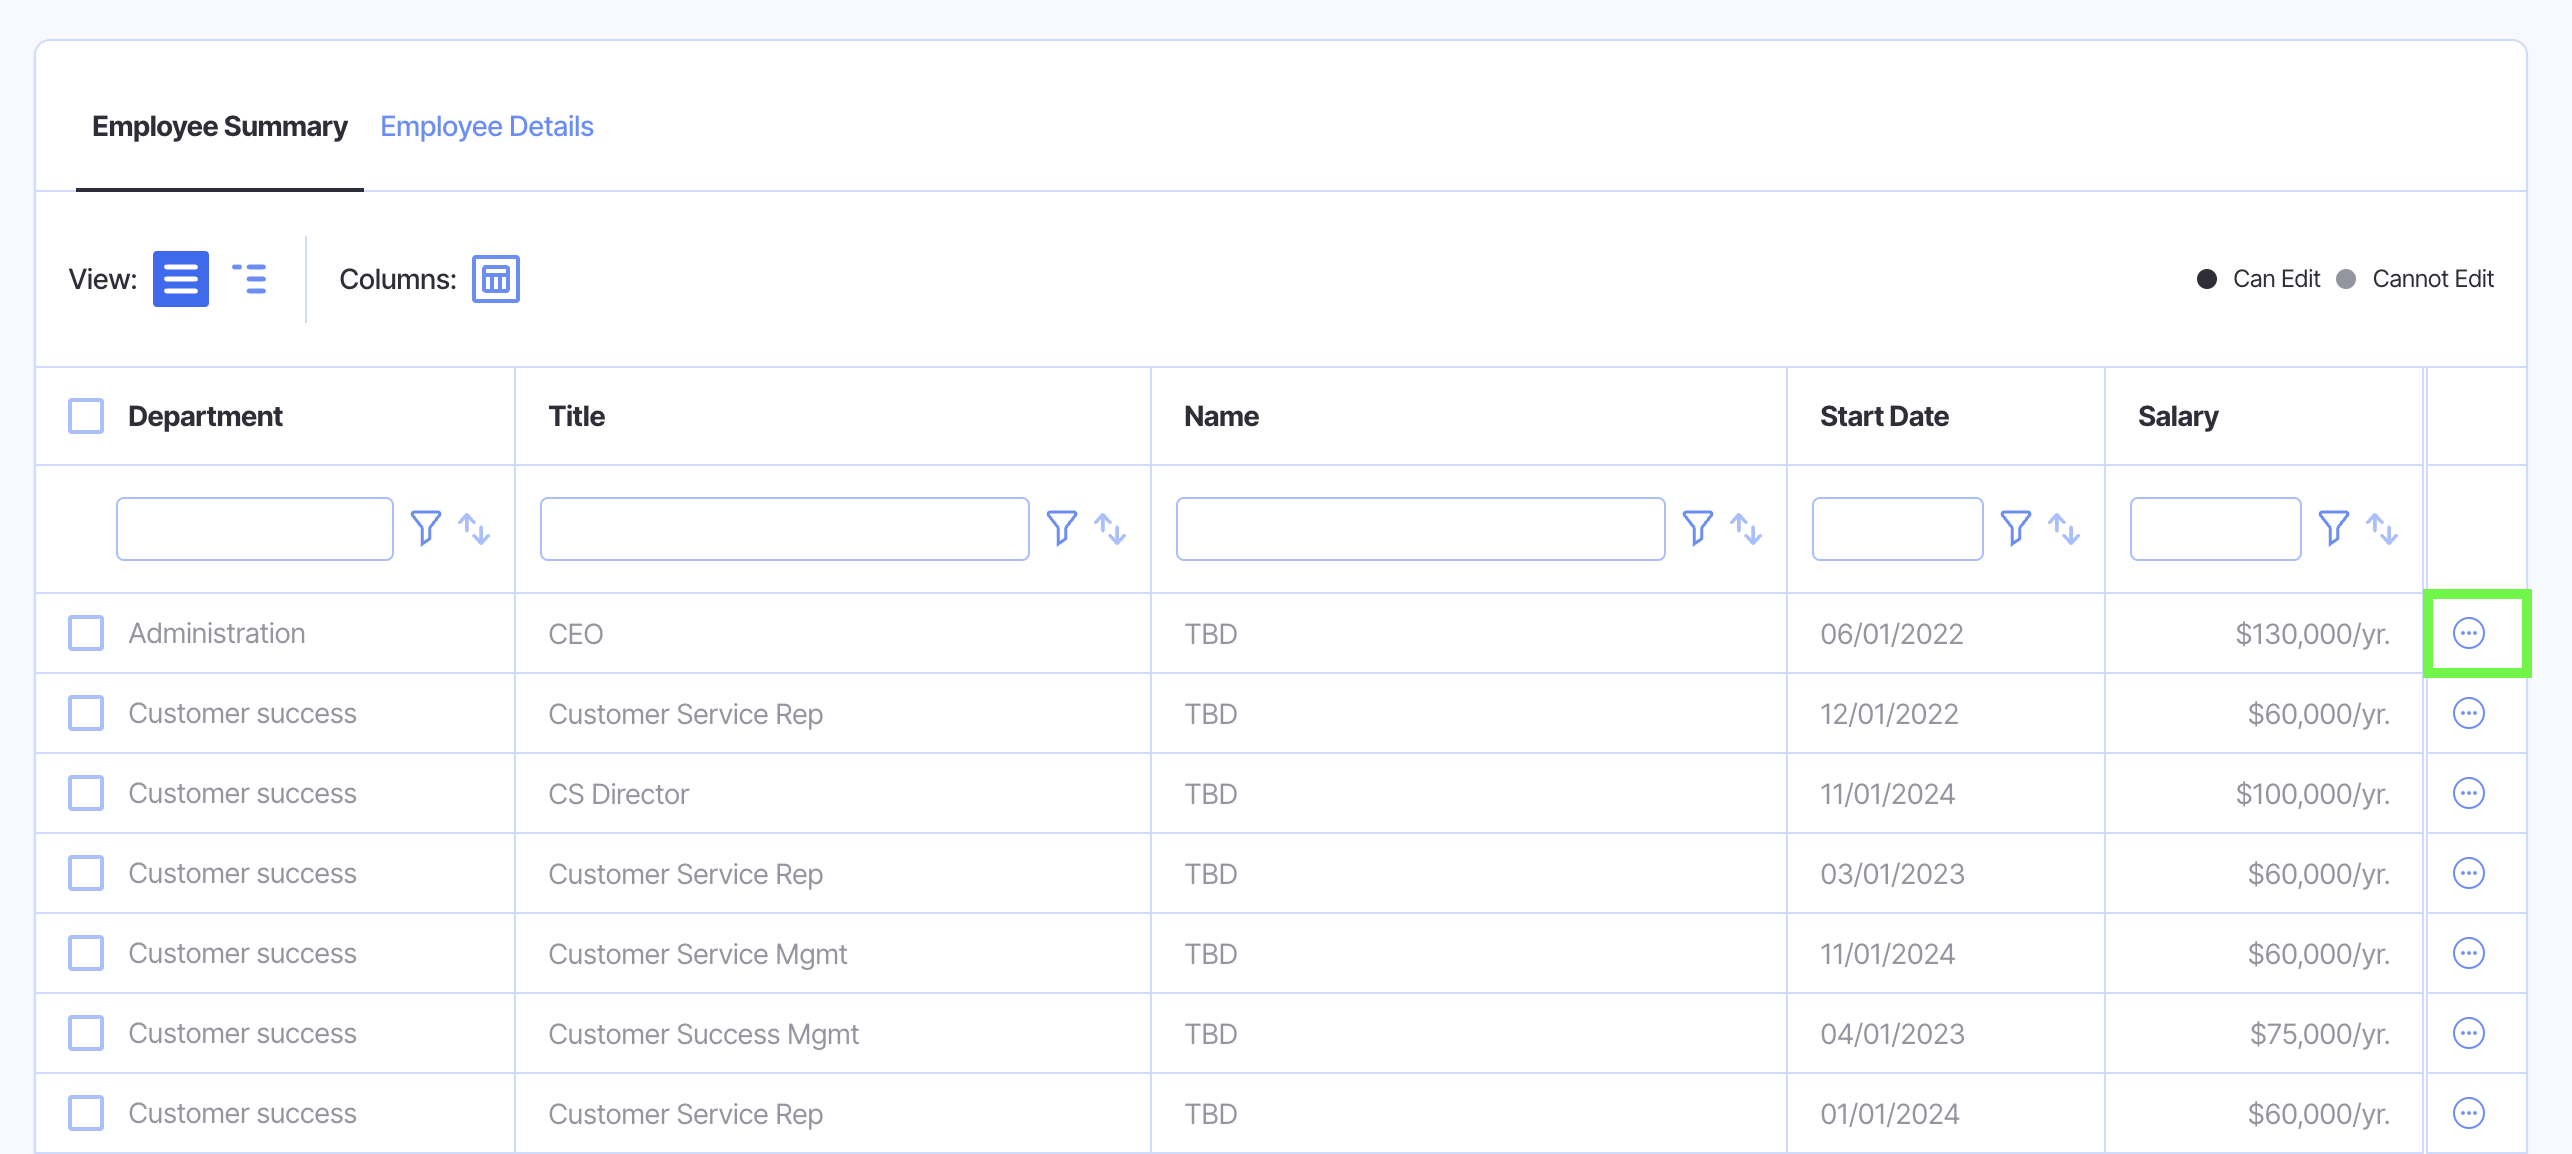The height and width of the screenshot is (1154, 2572).
Task: Select the Employee Summary tab
Action: [219, 126]
